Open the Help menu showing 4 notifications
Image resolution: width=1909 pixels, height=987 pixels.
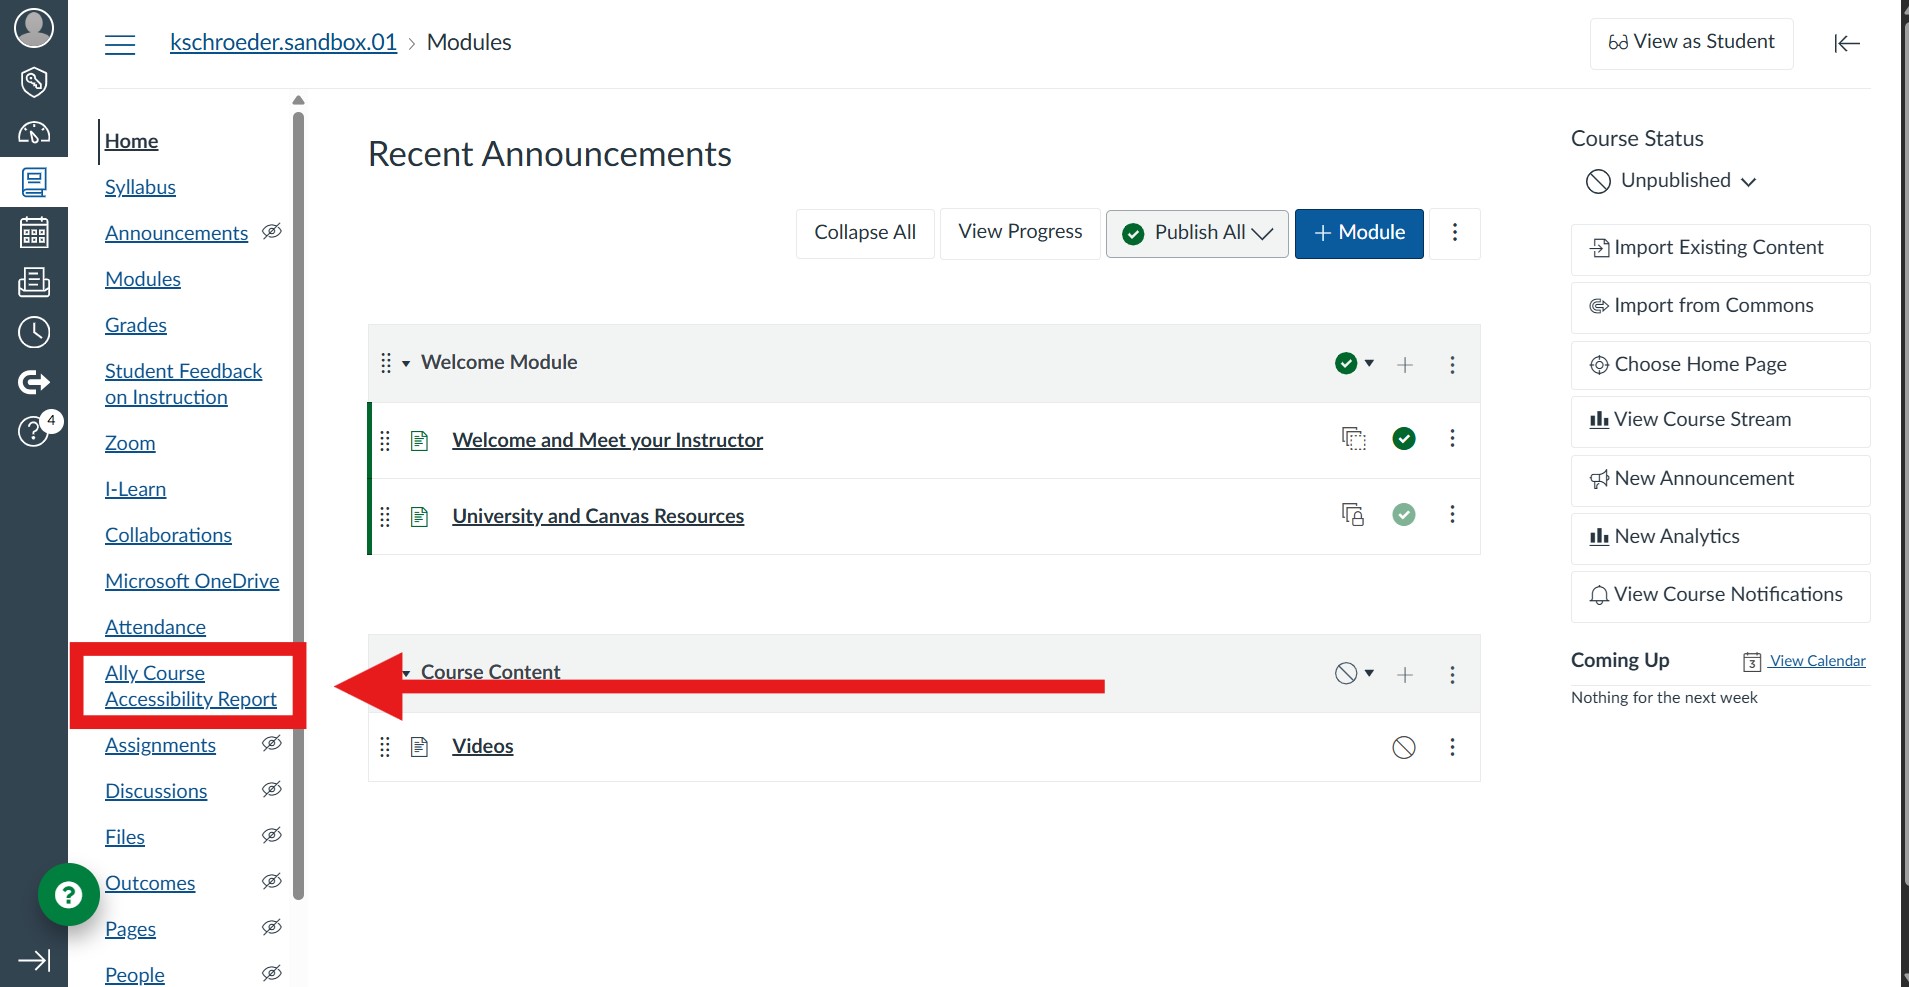(x=34, y=432)
